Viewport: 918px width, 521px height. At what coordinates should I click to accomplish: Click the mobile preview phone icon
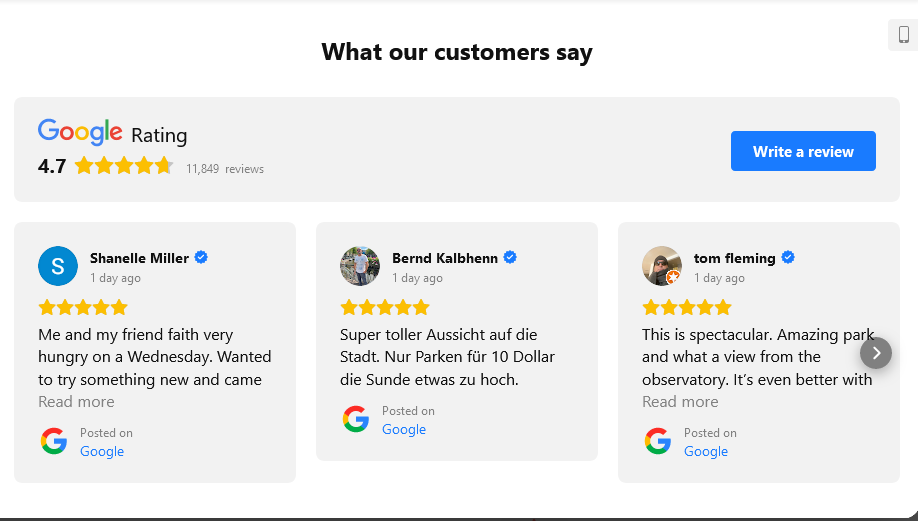903,35
